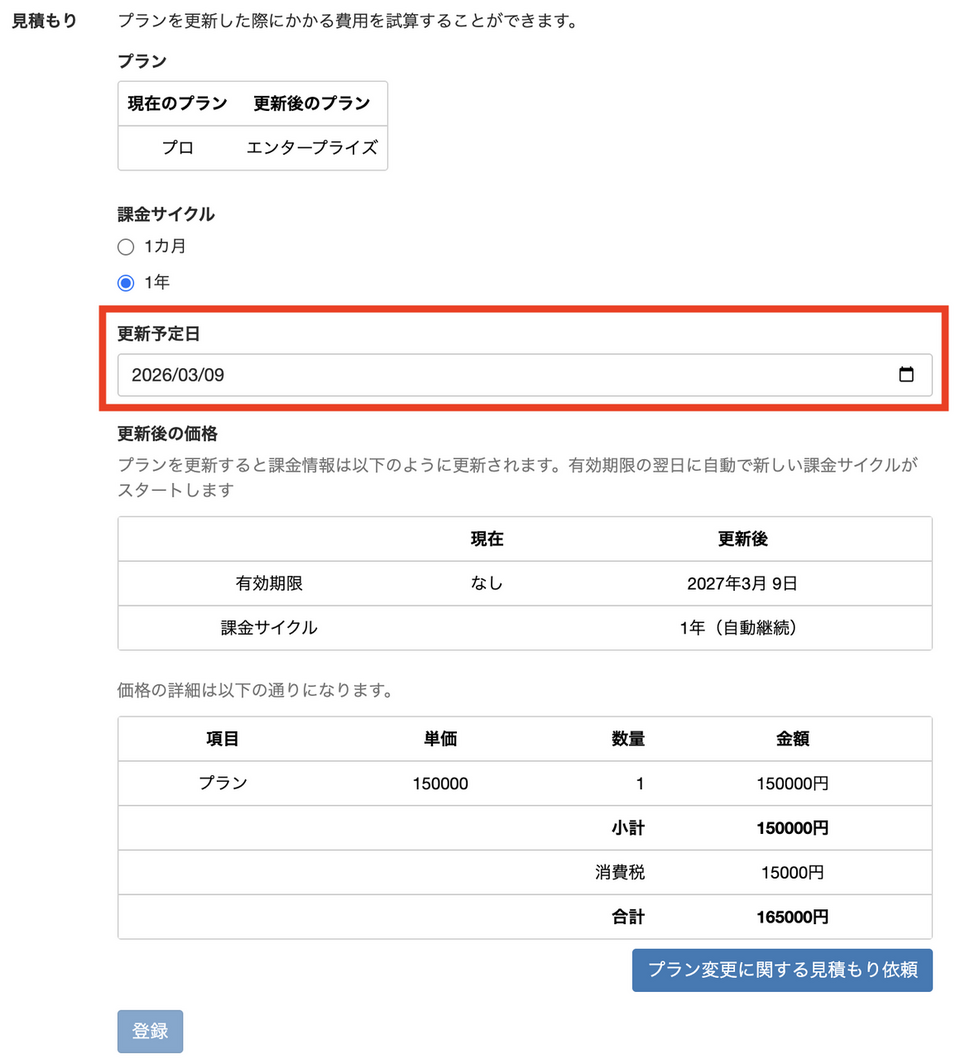Click the 更新予定日 field label

click(159, 334)
